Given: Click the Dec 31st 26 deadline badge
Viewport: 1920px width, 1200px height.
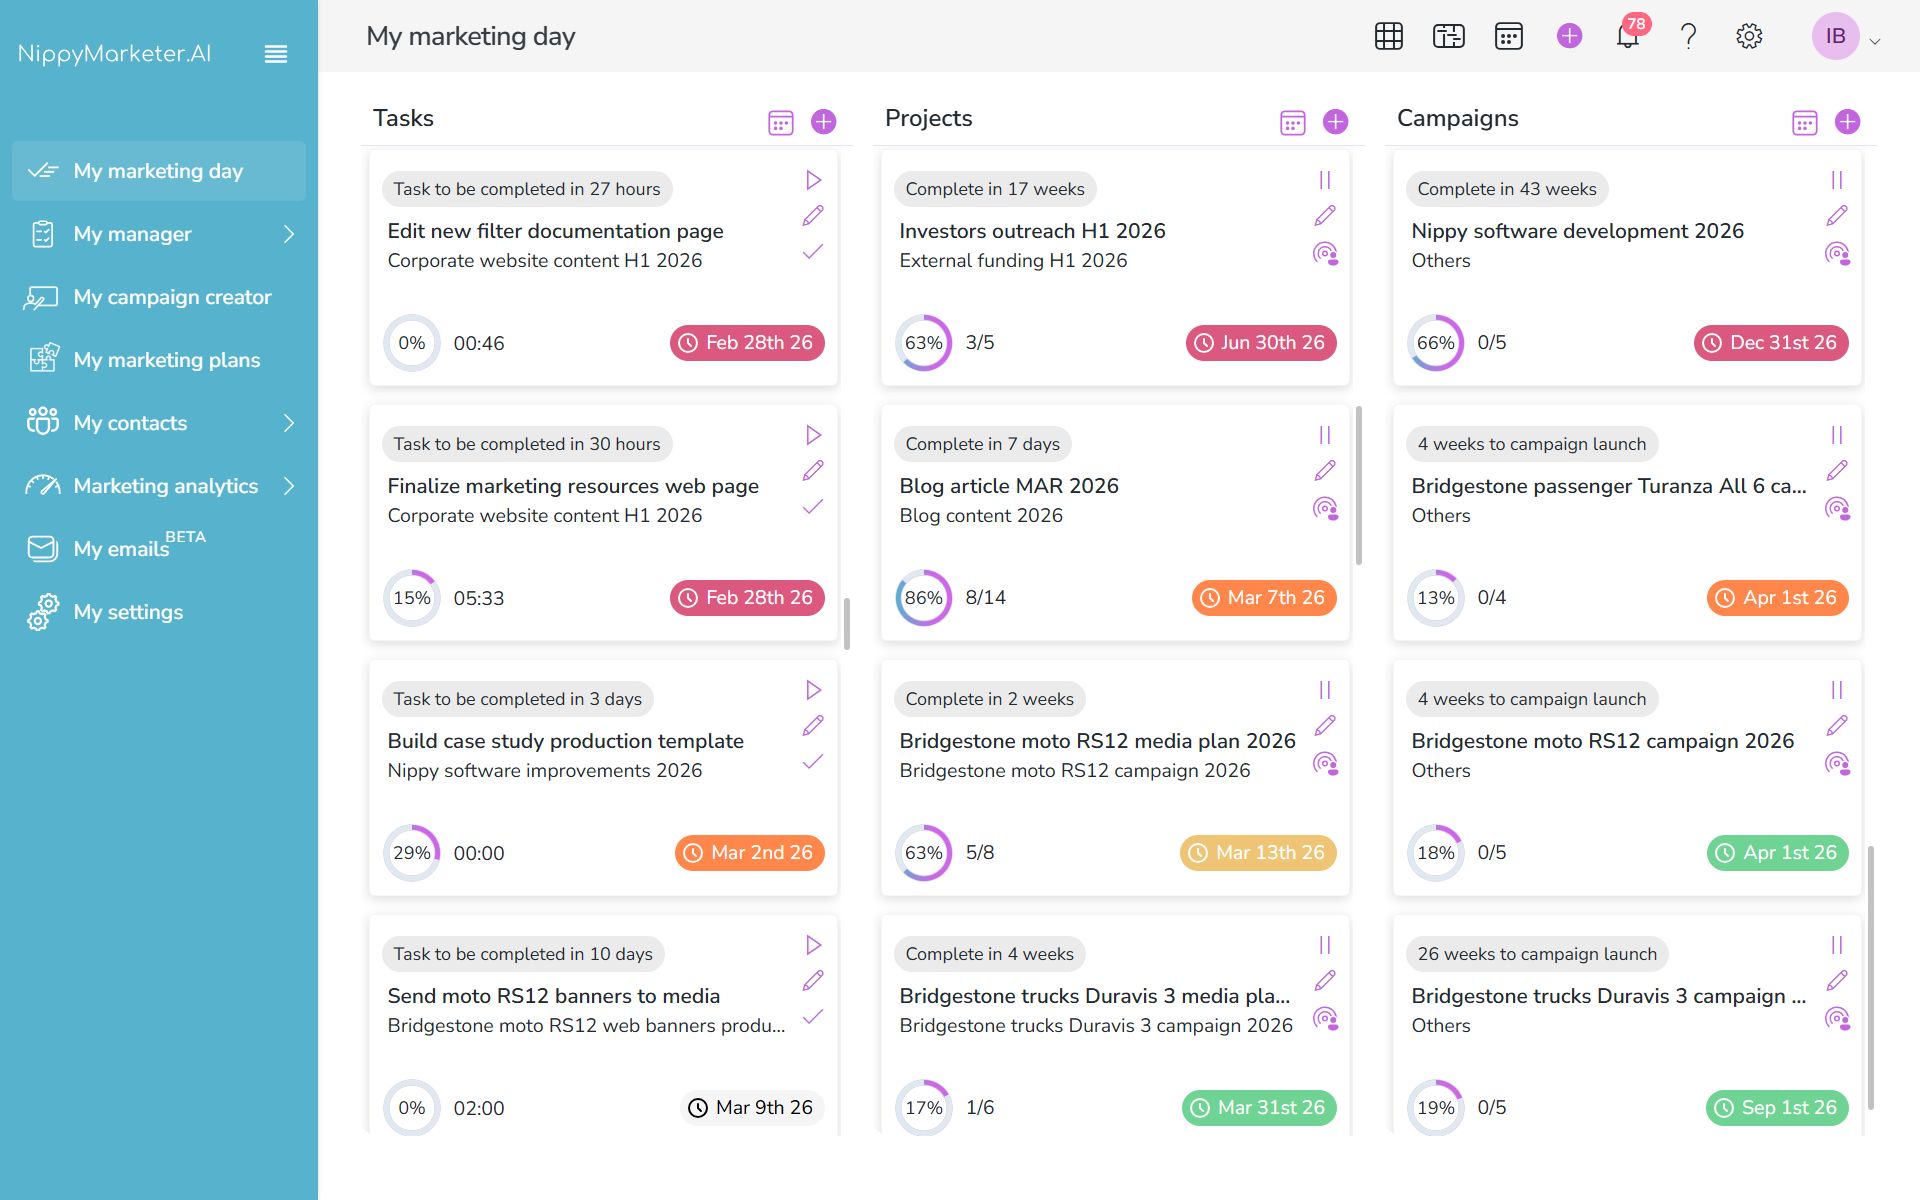Looking at the screenshot, I should tap(1771, 343).
